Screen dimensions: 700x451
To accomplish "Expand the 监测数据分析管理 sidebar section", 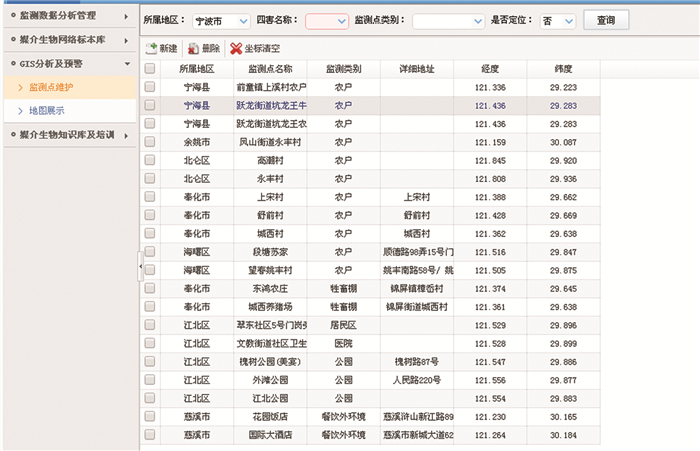I will (69, 17).
